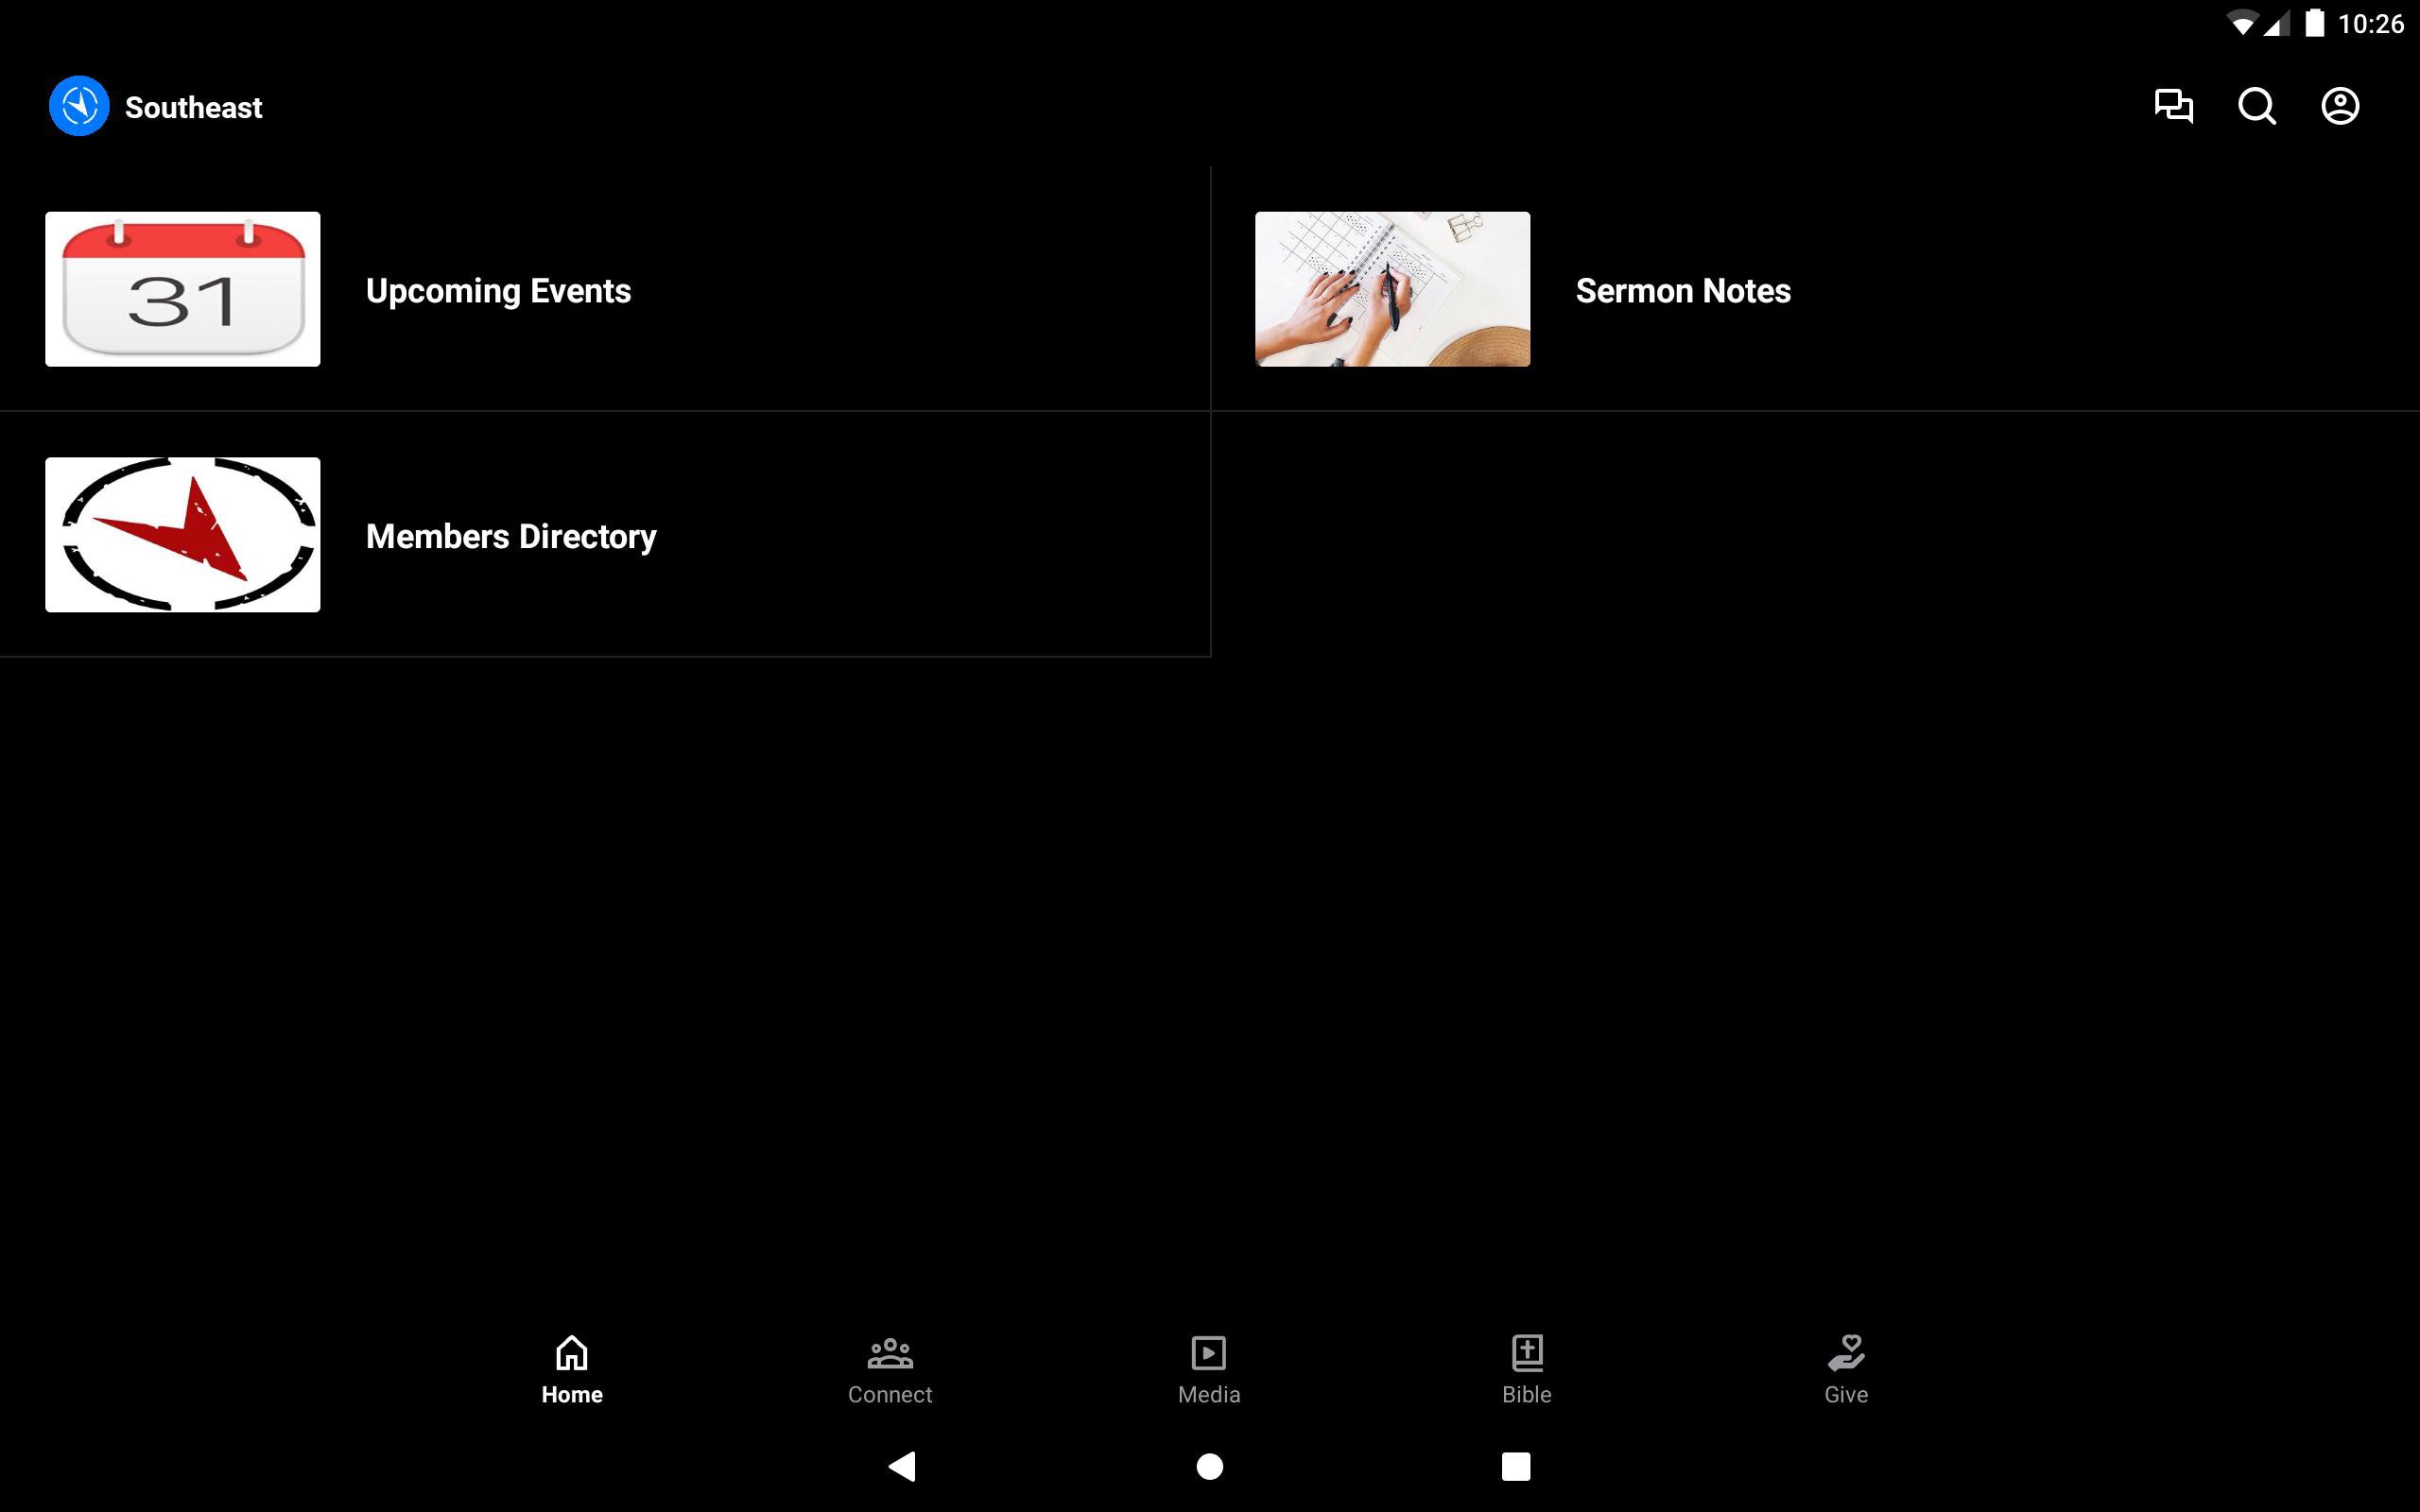Tap the Sermon Notes planner photo
This screenshot has height=1512, width=2420.
(x=1392, y=289)
